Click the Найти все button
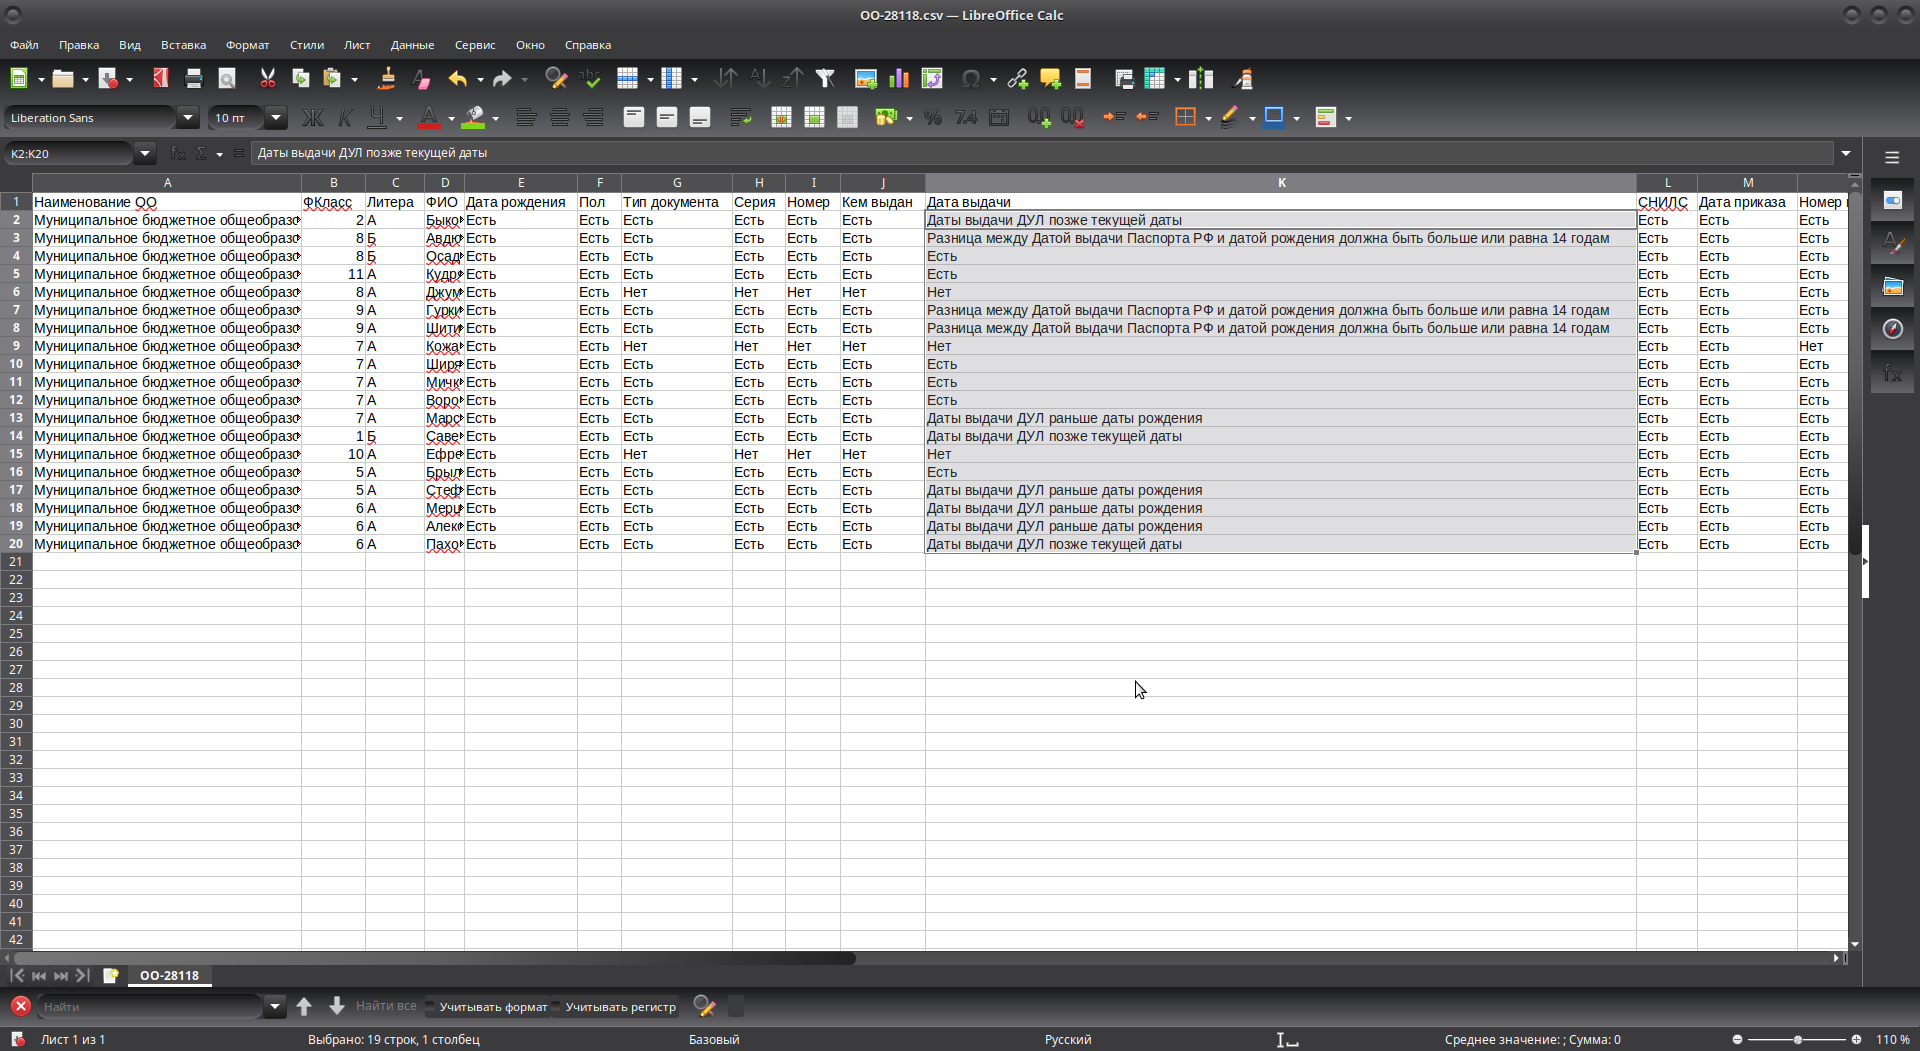This screenshot has width=1920, height=1051. tap(386, 1006)
